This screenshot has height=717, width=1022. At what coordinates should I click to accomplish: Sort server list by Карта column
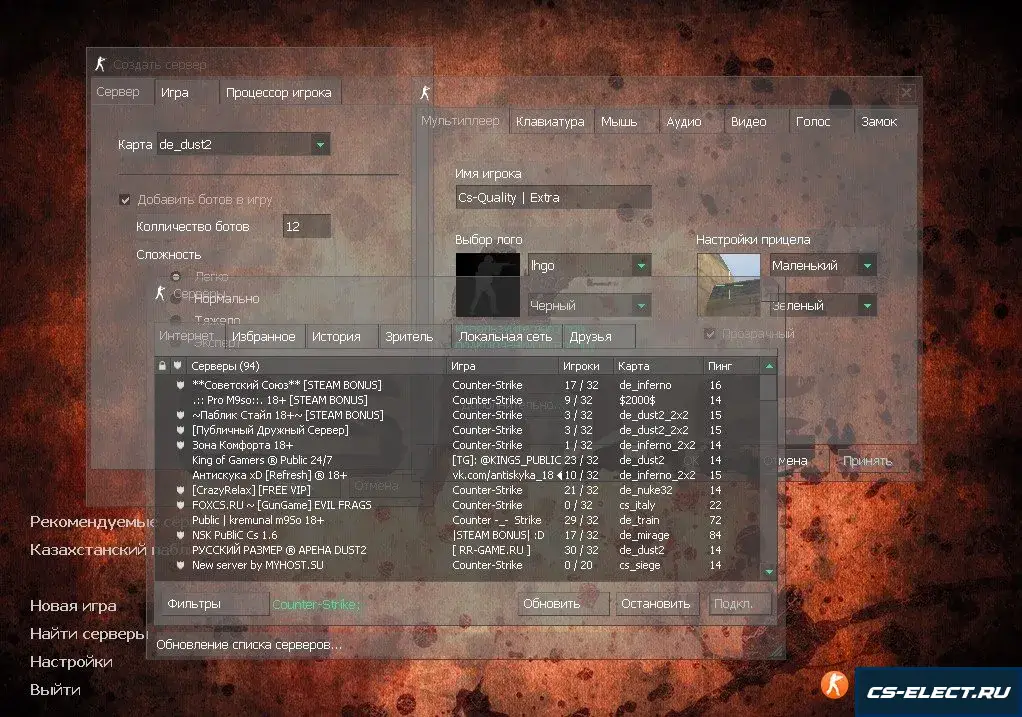[x=659, y=366]
